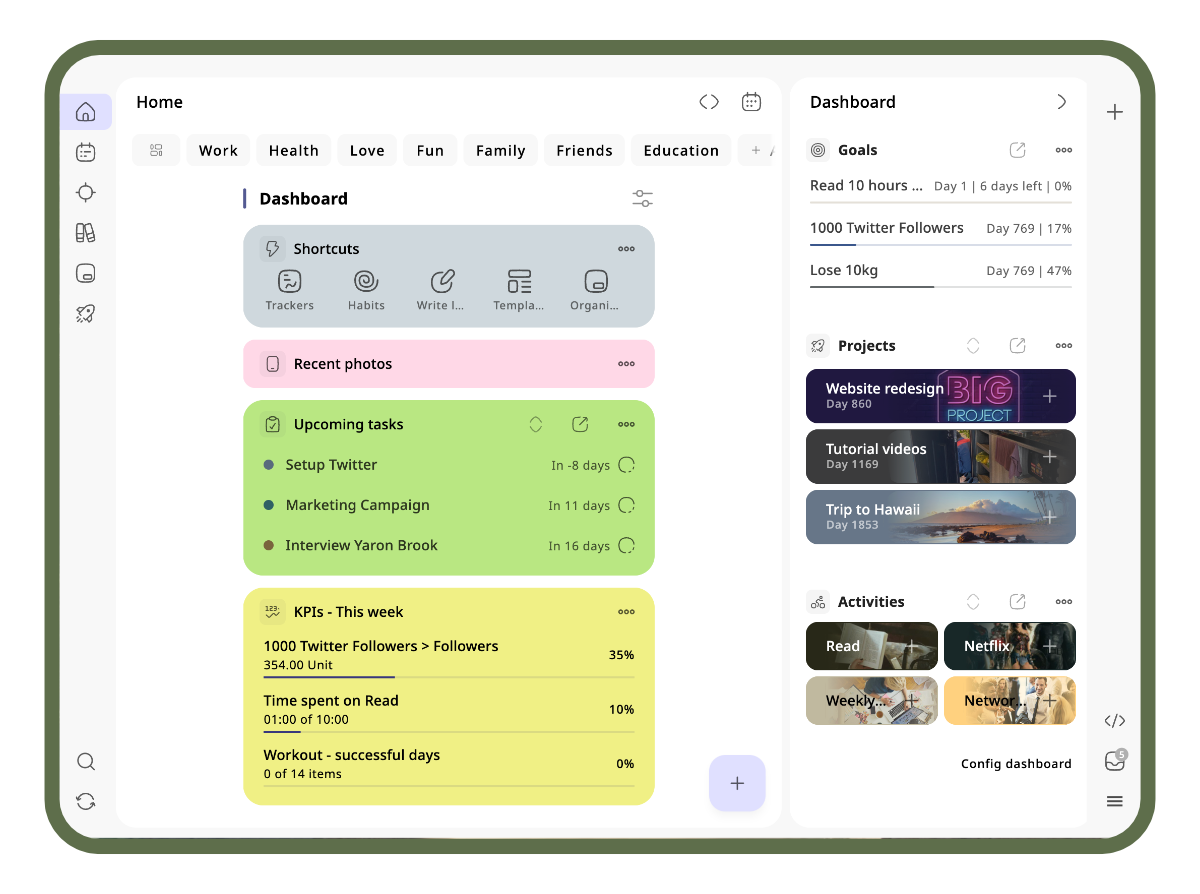Toggle the refresh circle on Marketing Campaign
The image size is (1200, 894).
(x=627, y=505)
